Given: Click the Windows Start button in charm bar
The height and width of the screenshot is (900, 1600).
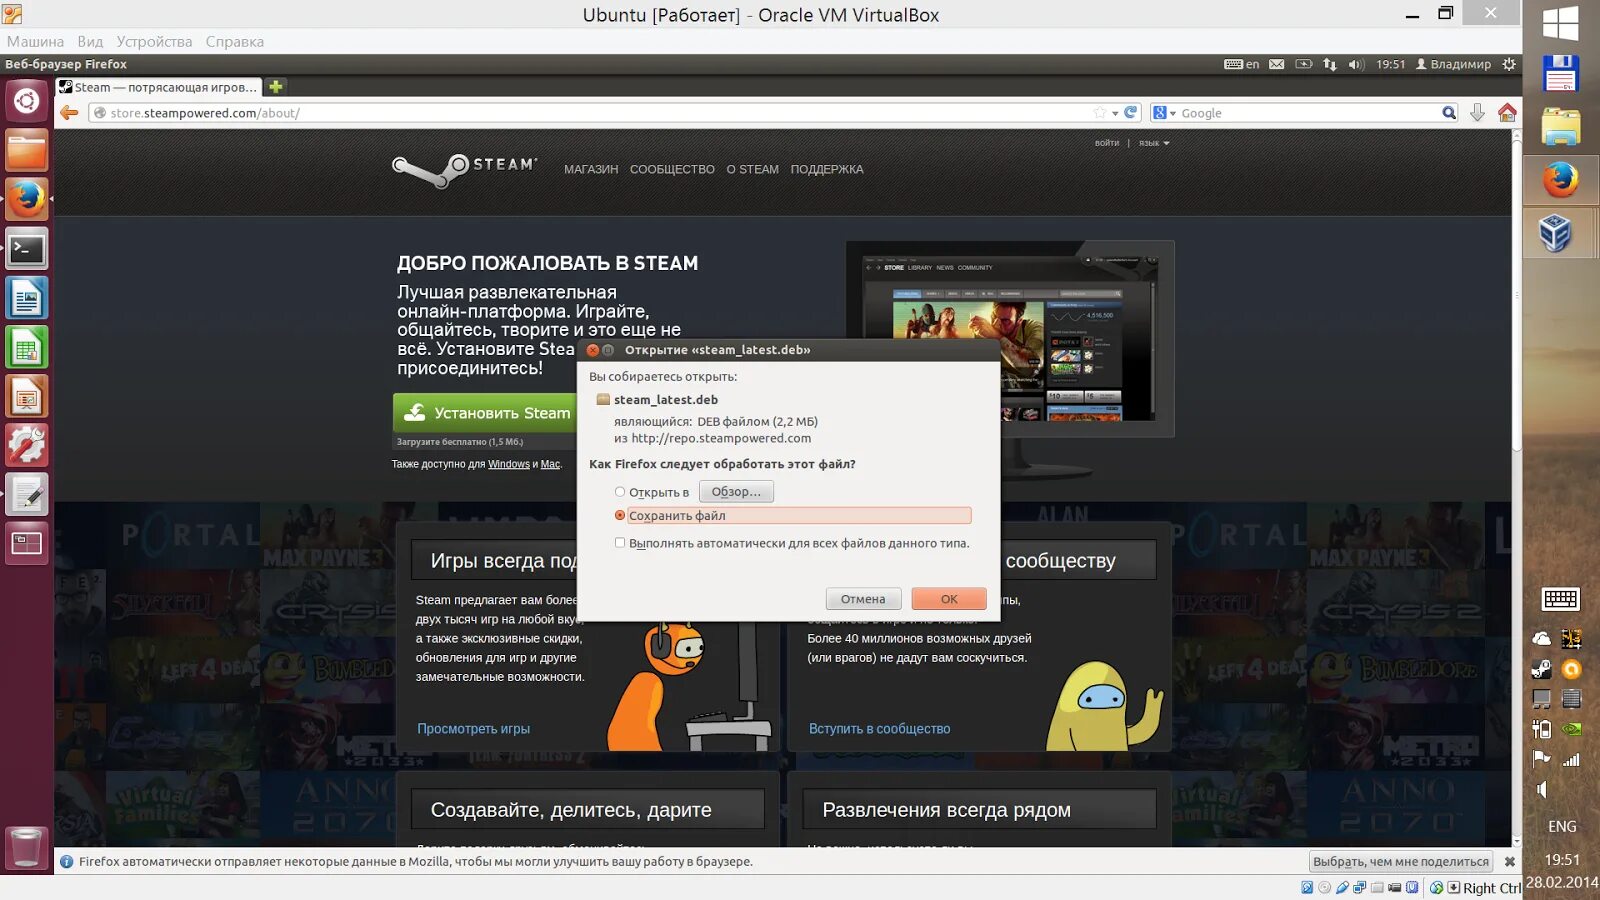Looking at the screenshot, I should 1561,23.
